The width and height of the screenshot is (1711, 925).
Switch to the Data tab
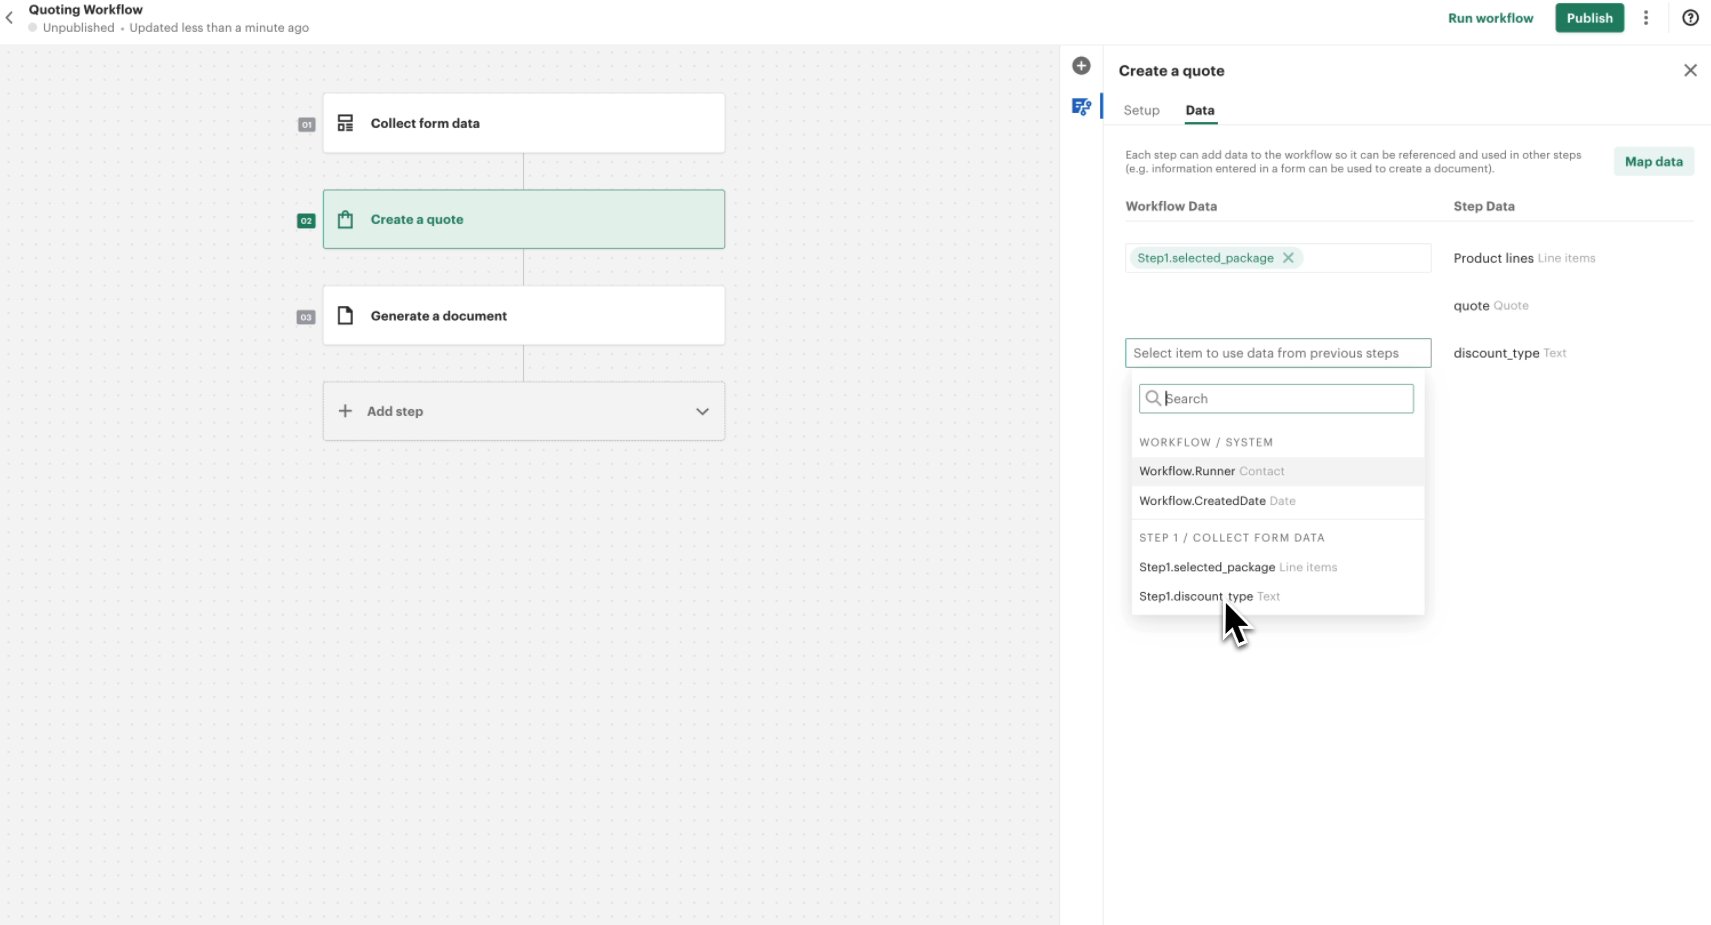point(1199,110)
